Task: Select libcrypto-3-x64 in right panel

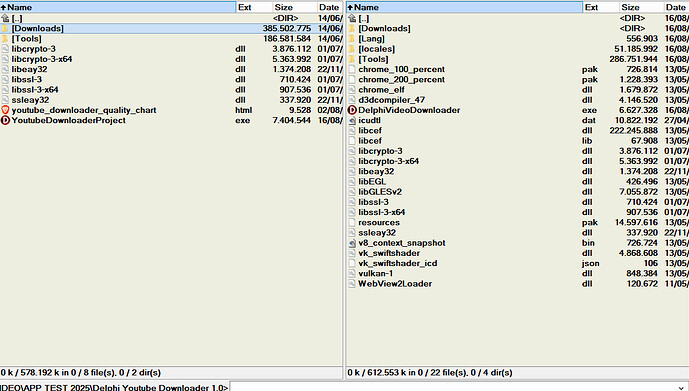Action: pyautogui.click(x=388, y=161)
